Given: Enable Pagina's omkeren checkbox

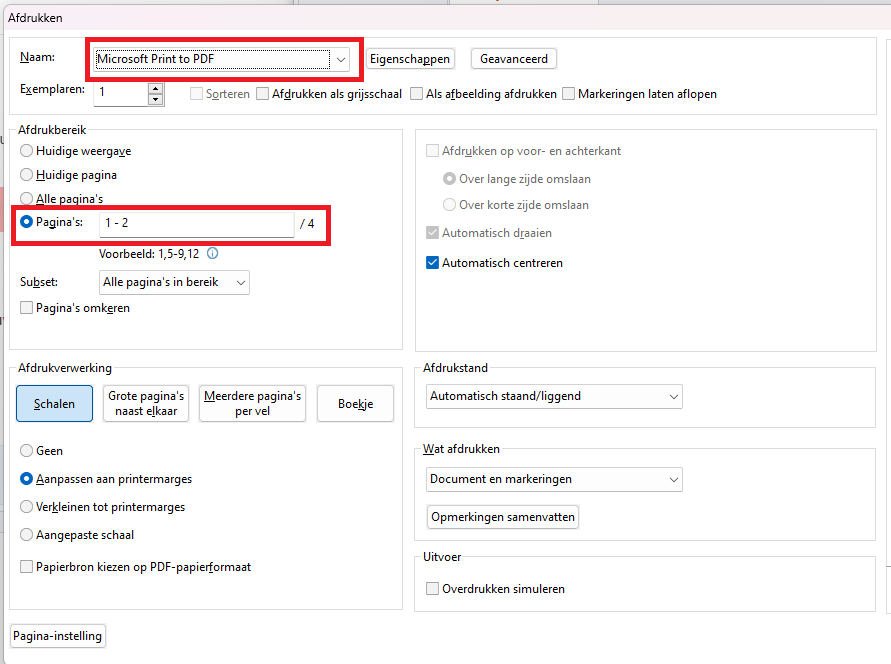Looking at the screenshot, I should (x=26, y=308).
